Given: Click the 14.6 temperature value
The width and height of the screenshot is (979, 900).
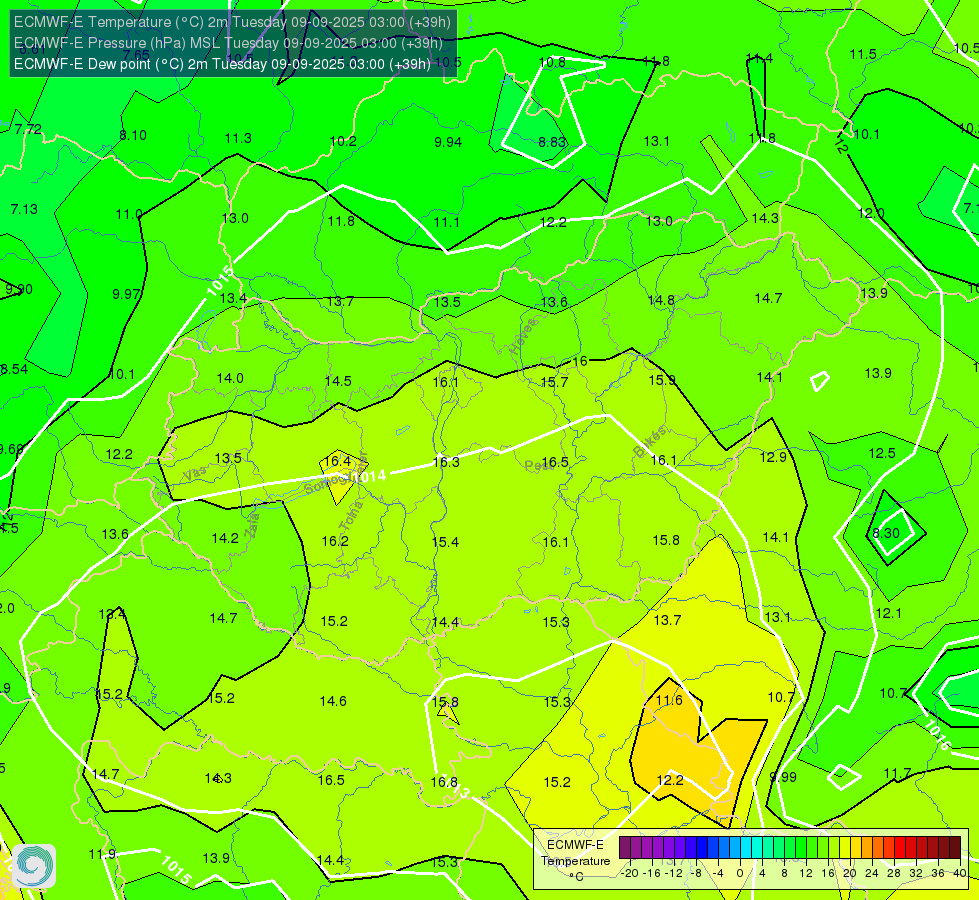Looking at the screenshot, I should click(x=333, y=701).
